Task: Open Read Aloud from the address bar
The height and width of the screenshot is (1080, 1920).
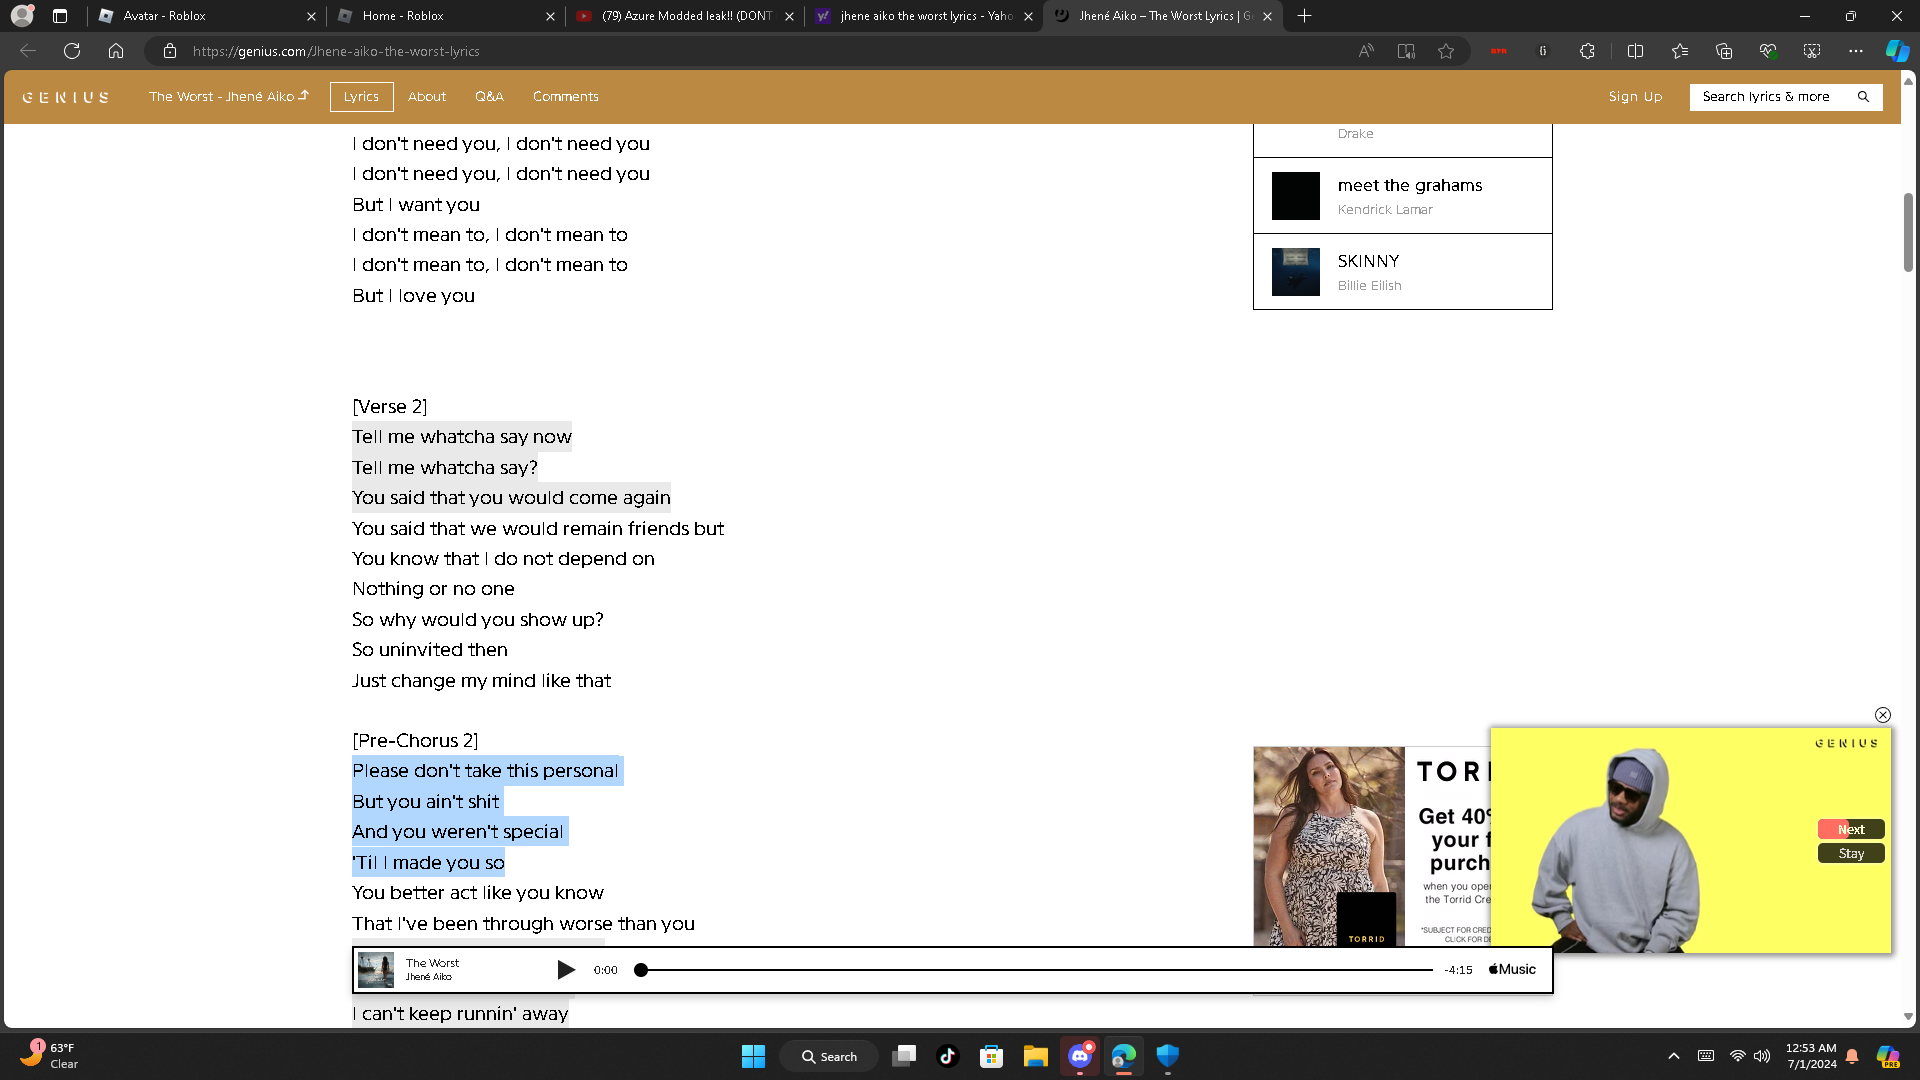Action: [1366, 51]
